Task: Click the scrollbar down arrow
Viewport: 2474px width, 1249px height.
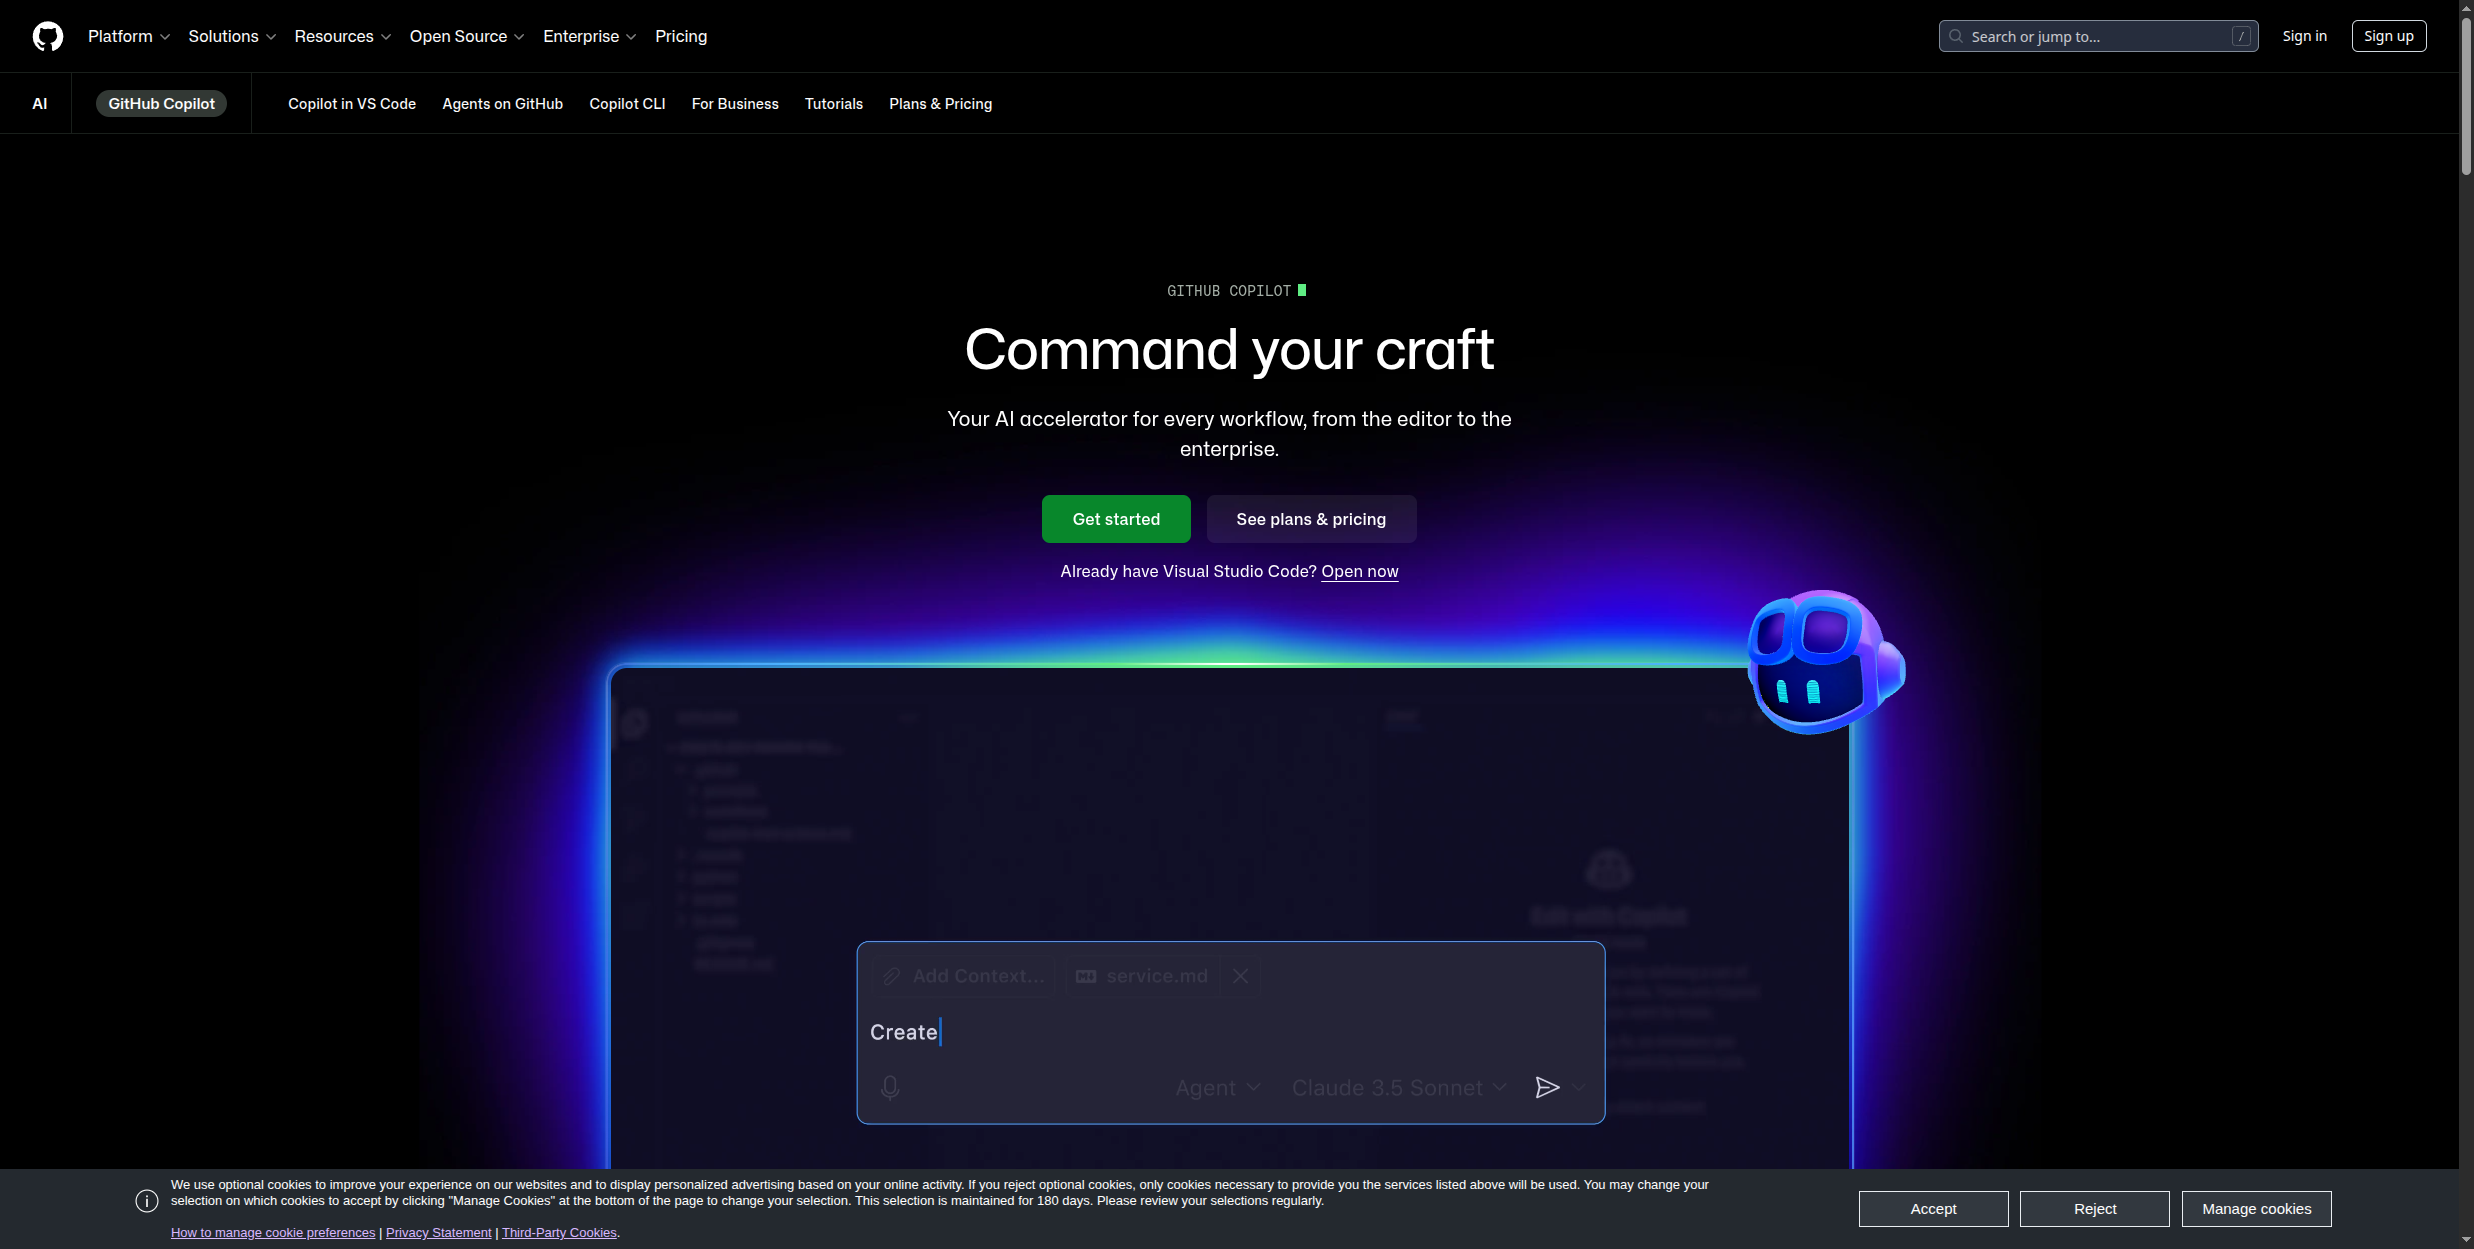Action: coord(2466,1241)
